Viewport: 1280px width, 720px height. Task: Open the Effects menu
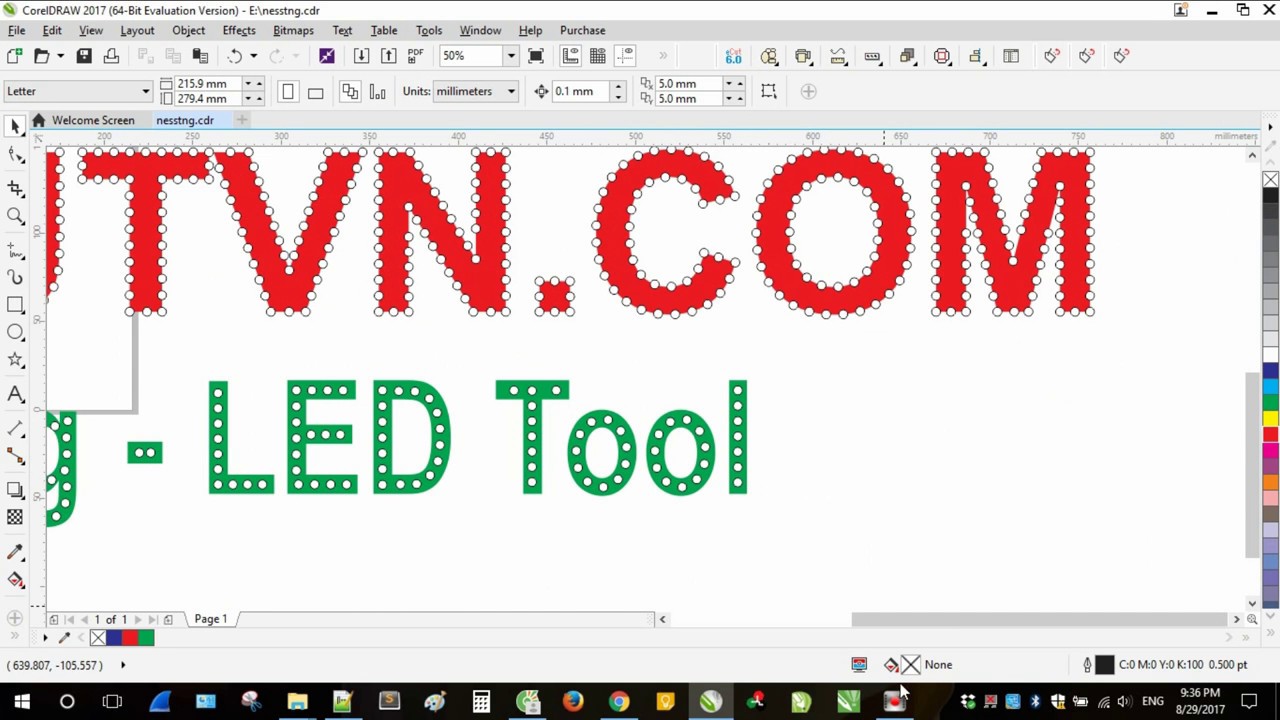(239, 30)
